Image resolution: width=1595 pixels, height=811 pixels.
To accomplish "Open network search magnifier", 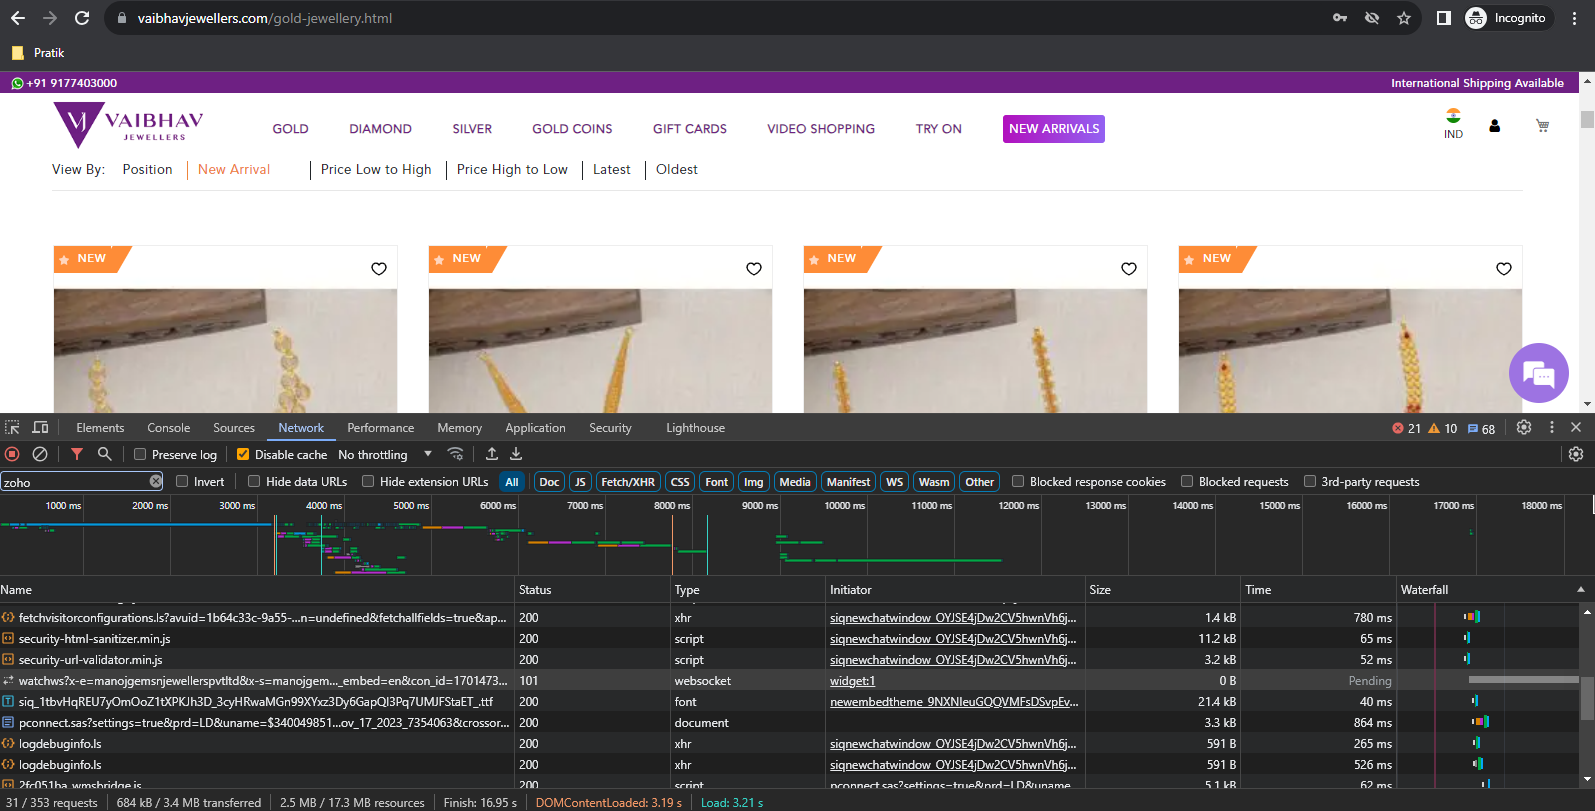I will click(104, 454).
